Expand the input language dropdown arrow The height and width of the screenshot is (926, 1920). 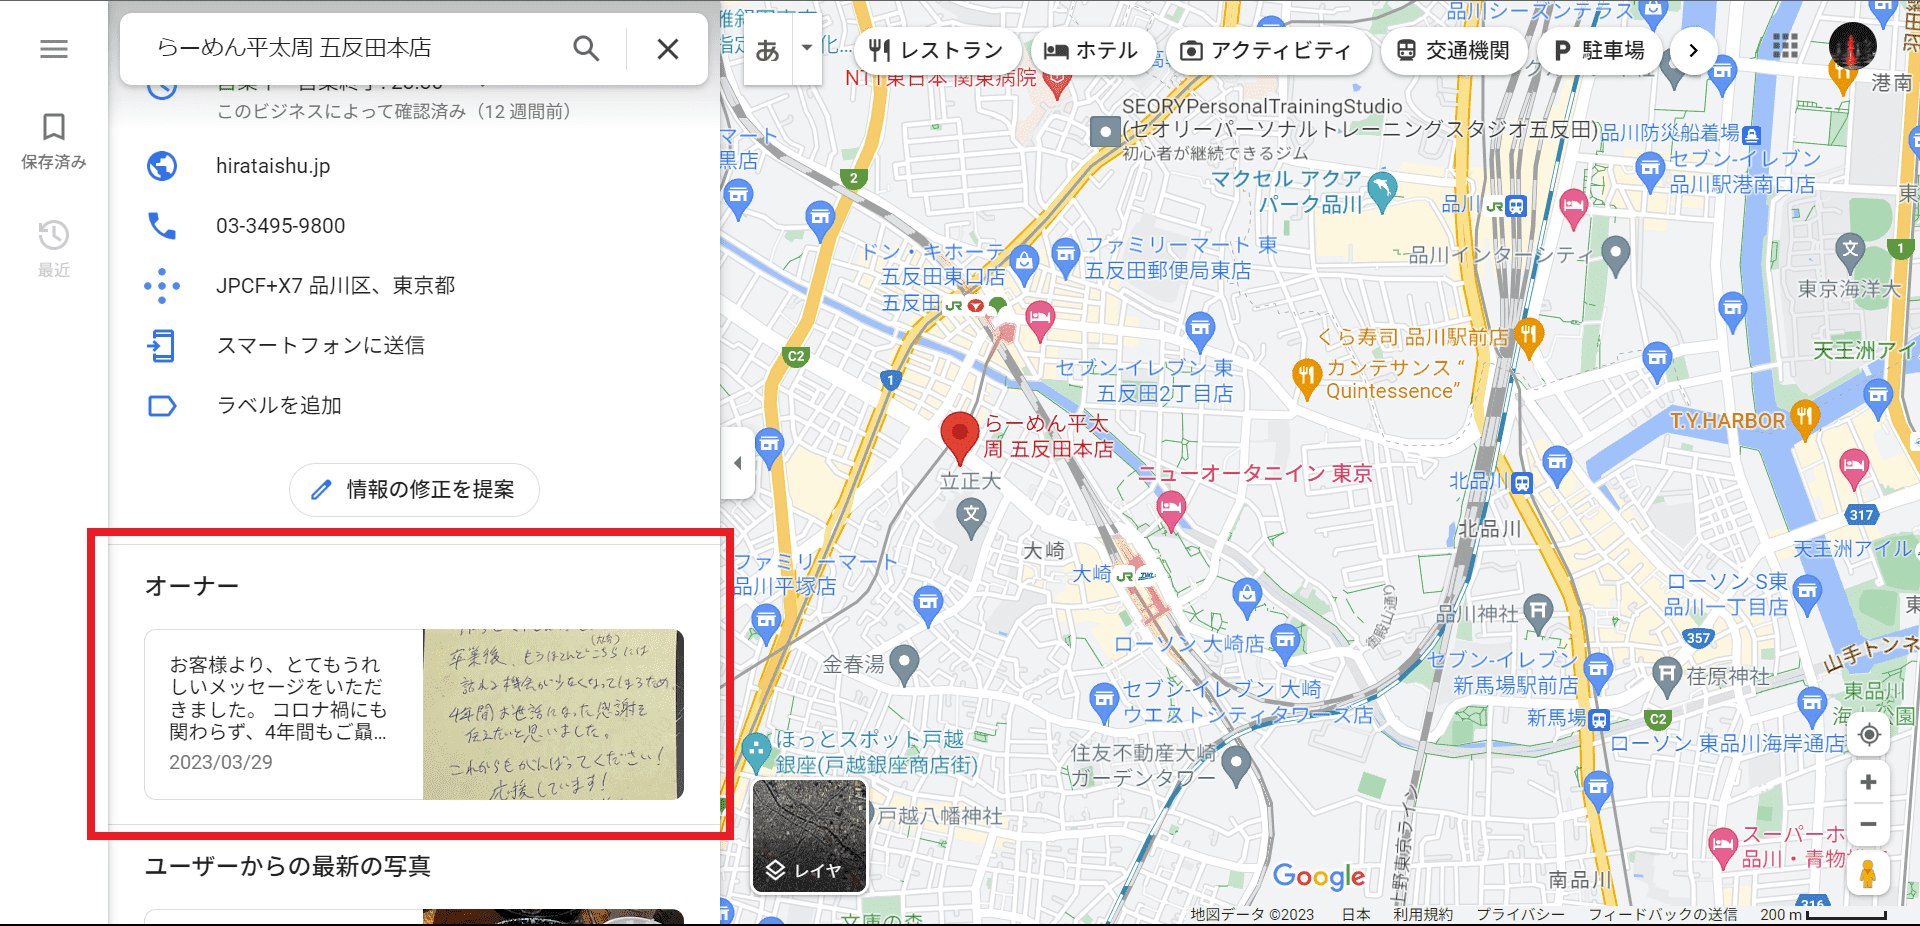pyautogui.click(x=806, y=48)
